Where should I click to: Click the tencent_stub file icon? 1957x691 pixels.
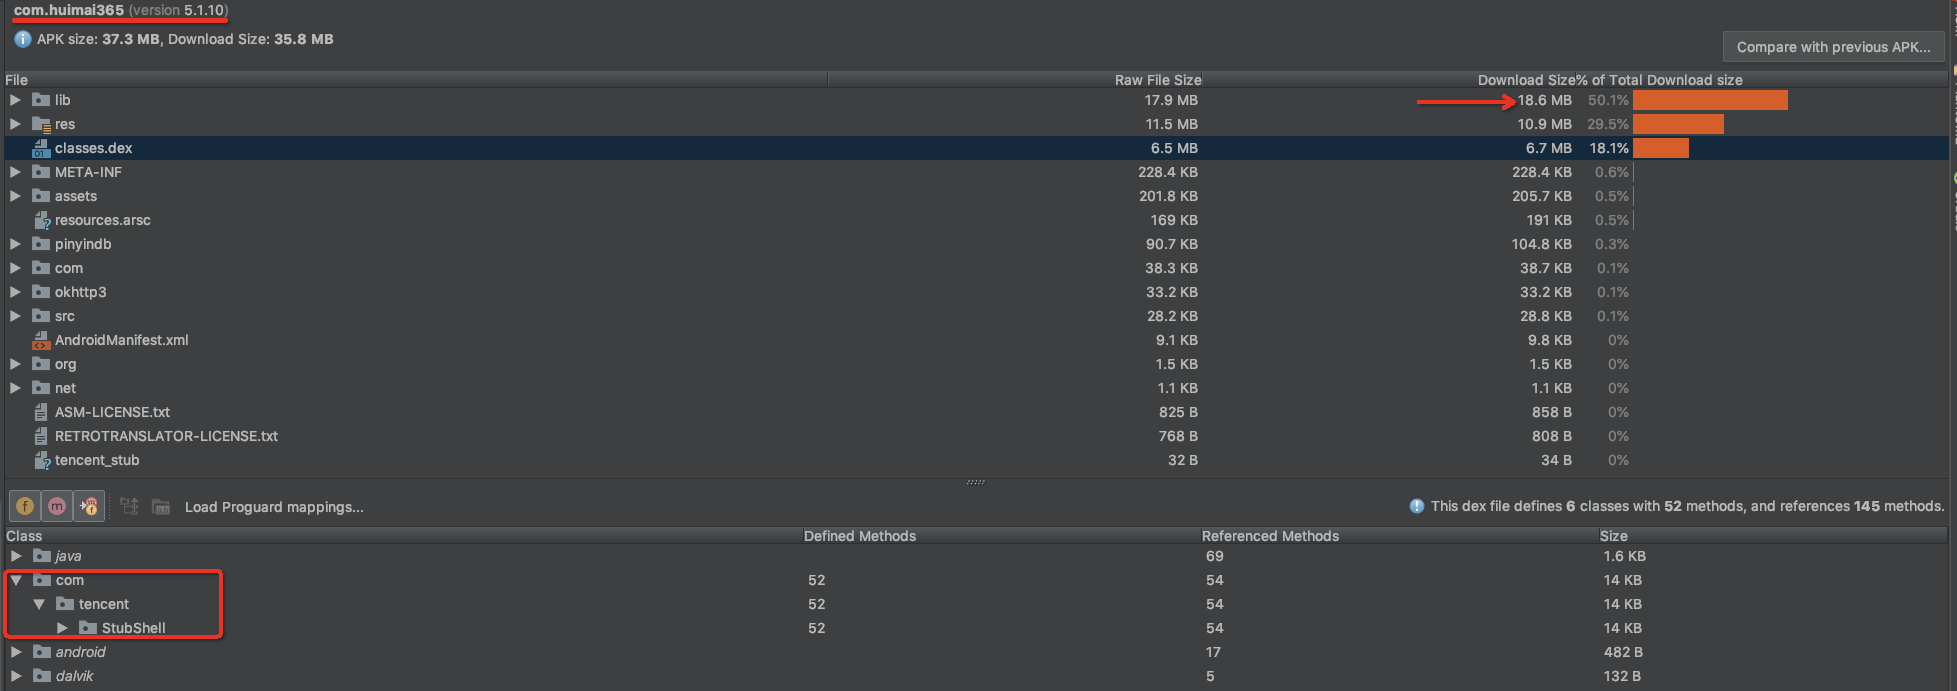[x=41, y=460]
